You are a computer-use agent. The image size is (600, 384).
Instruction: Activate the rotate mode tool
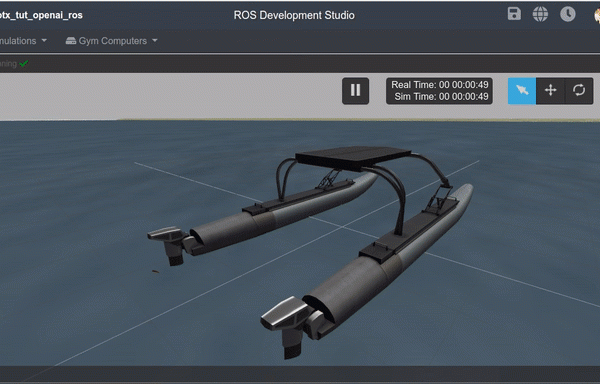click(579, 91)
